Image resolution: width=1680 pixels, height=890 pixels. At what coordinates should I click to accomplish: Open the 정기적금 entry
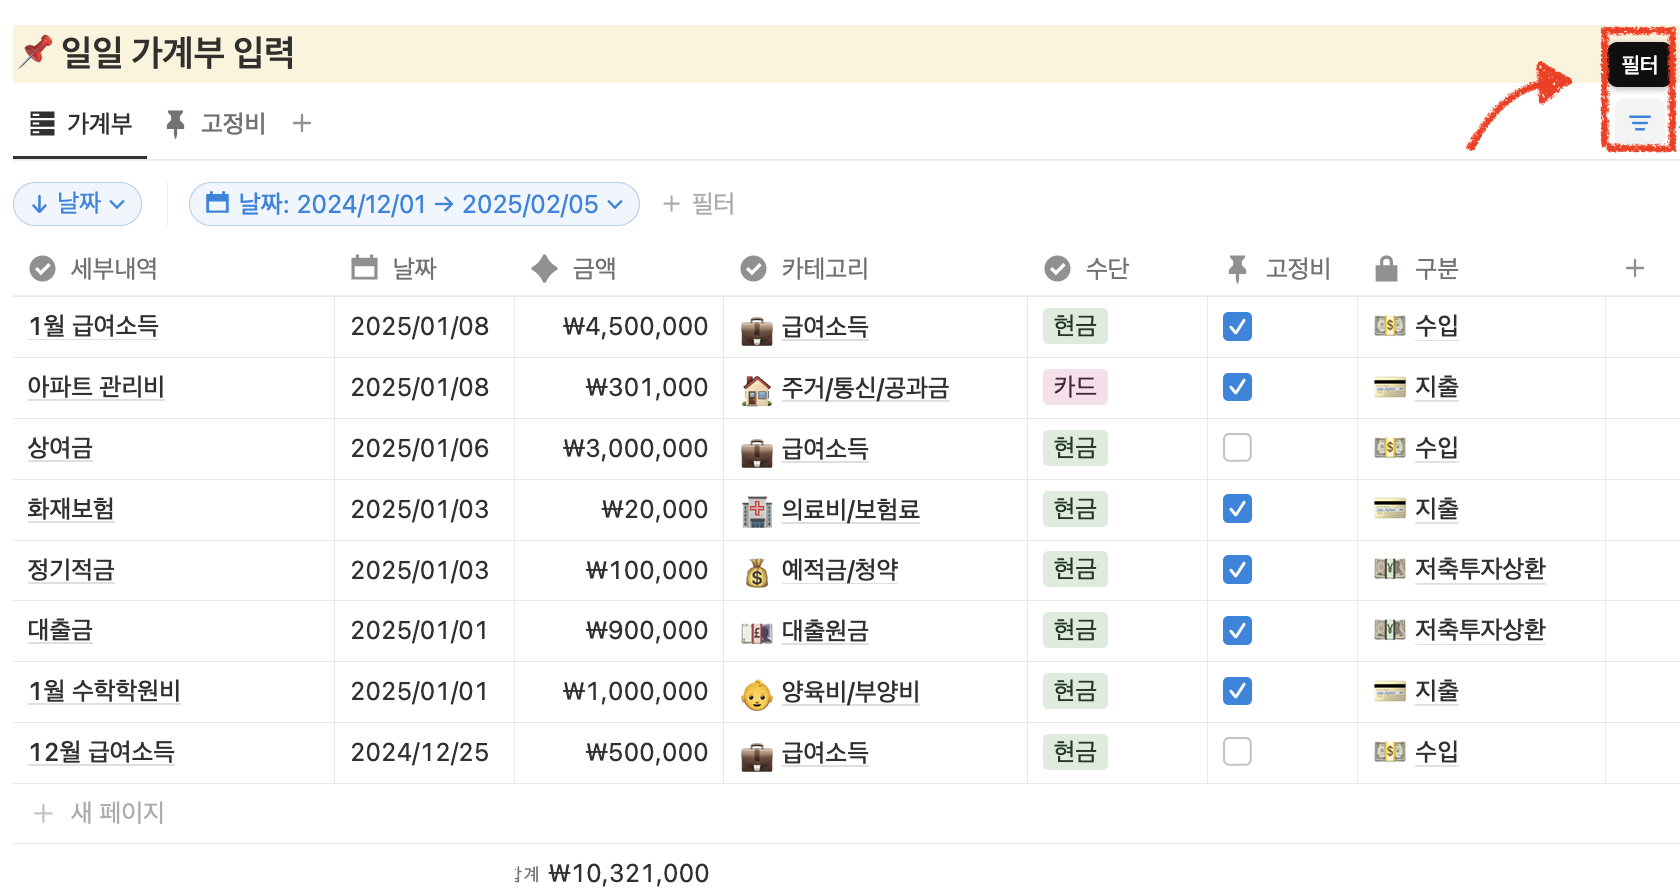pyautogui.click(x=71, y=570)
